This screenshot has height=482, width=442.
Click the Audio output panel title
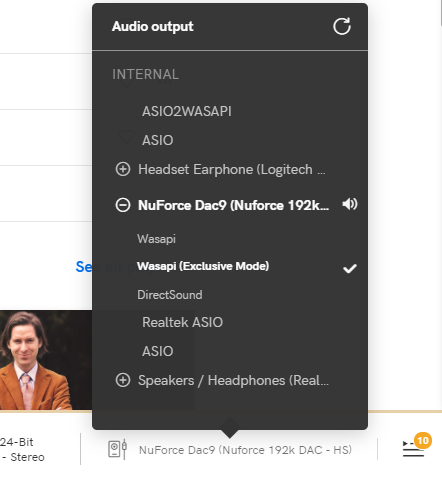(153, 26)
